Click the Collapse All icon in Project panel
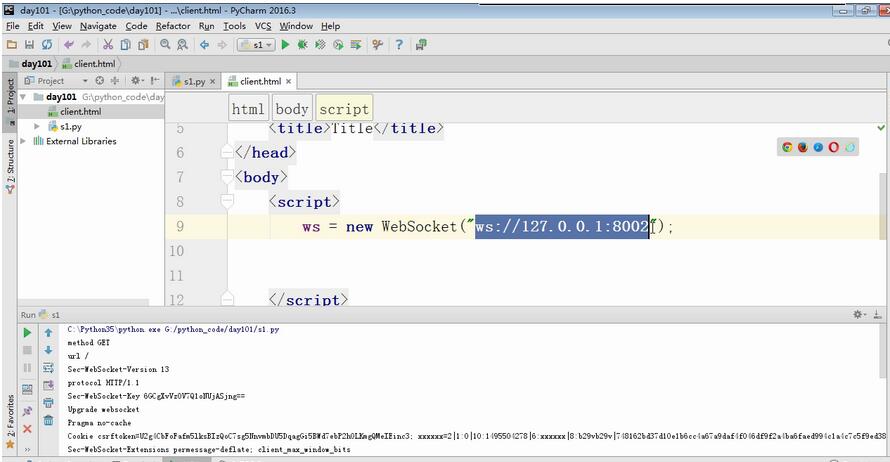The image size is (890, 462). [x=115, y=81]
